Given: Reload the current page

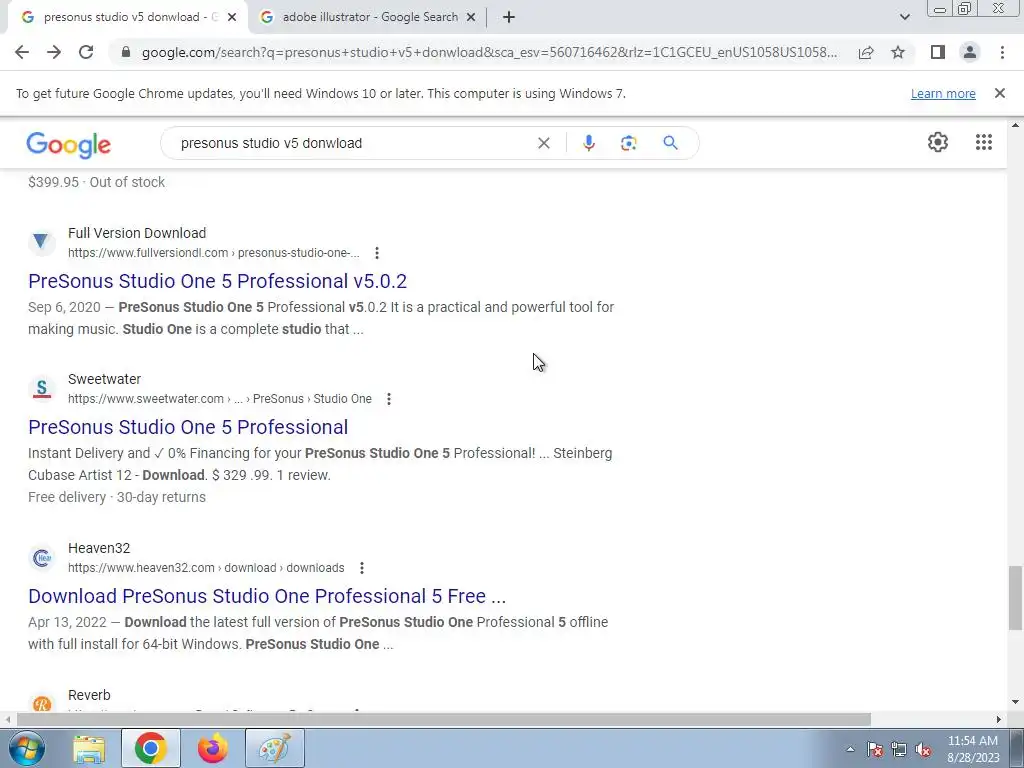Looking at the screenshot, I should 86,52.
